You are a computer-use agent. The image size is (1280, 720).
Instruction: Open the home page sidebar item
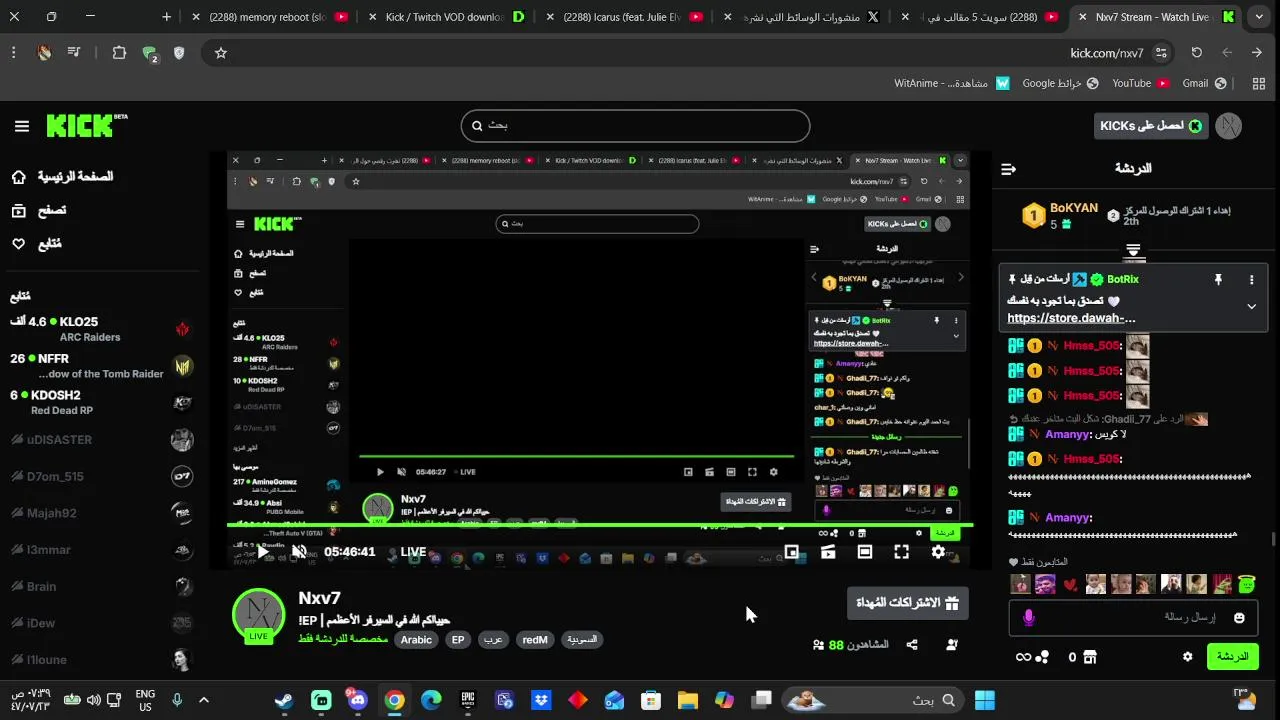[63, 177]
